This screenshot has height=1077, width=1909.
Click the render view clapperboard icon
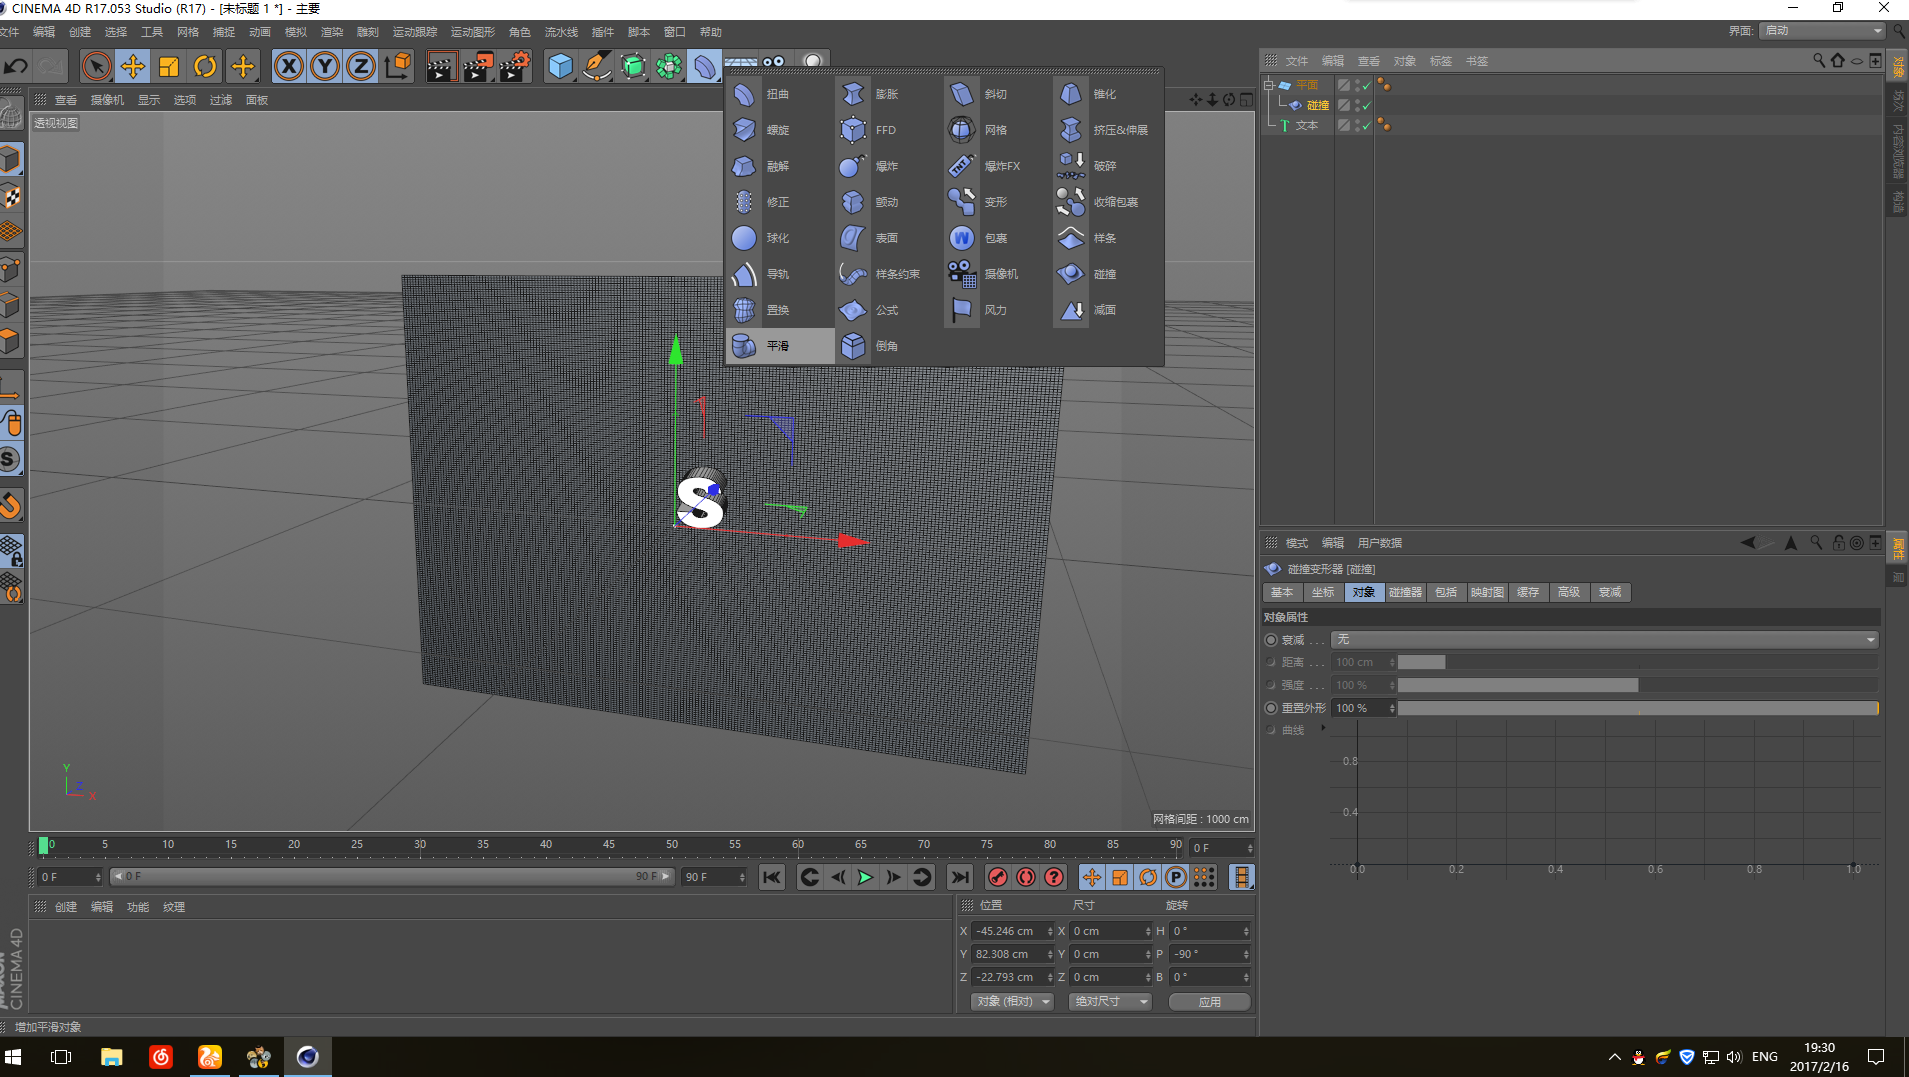tap(440, 67)
